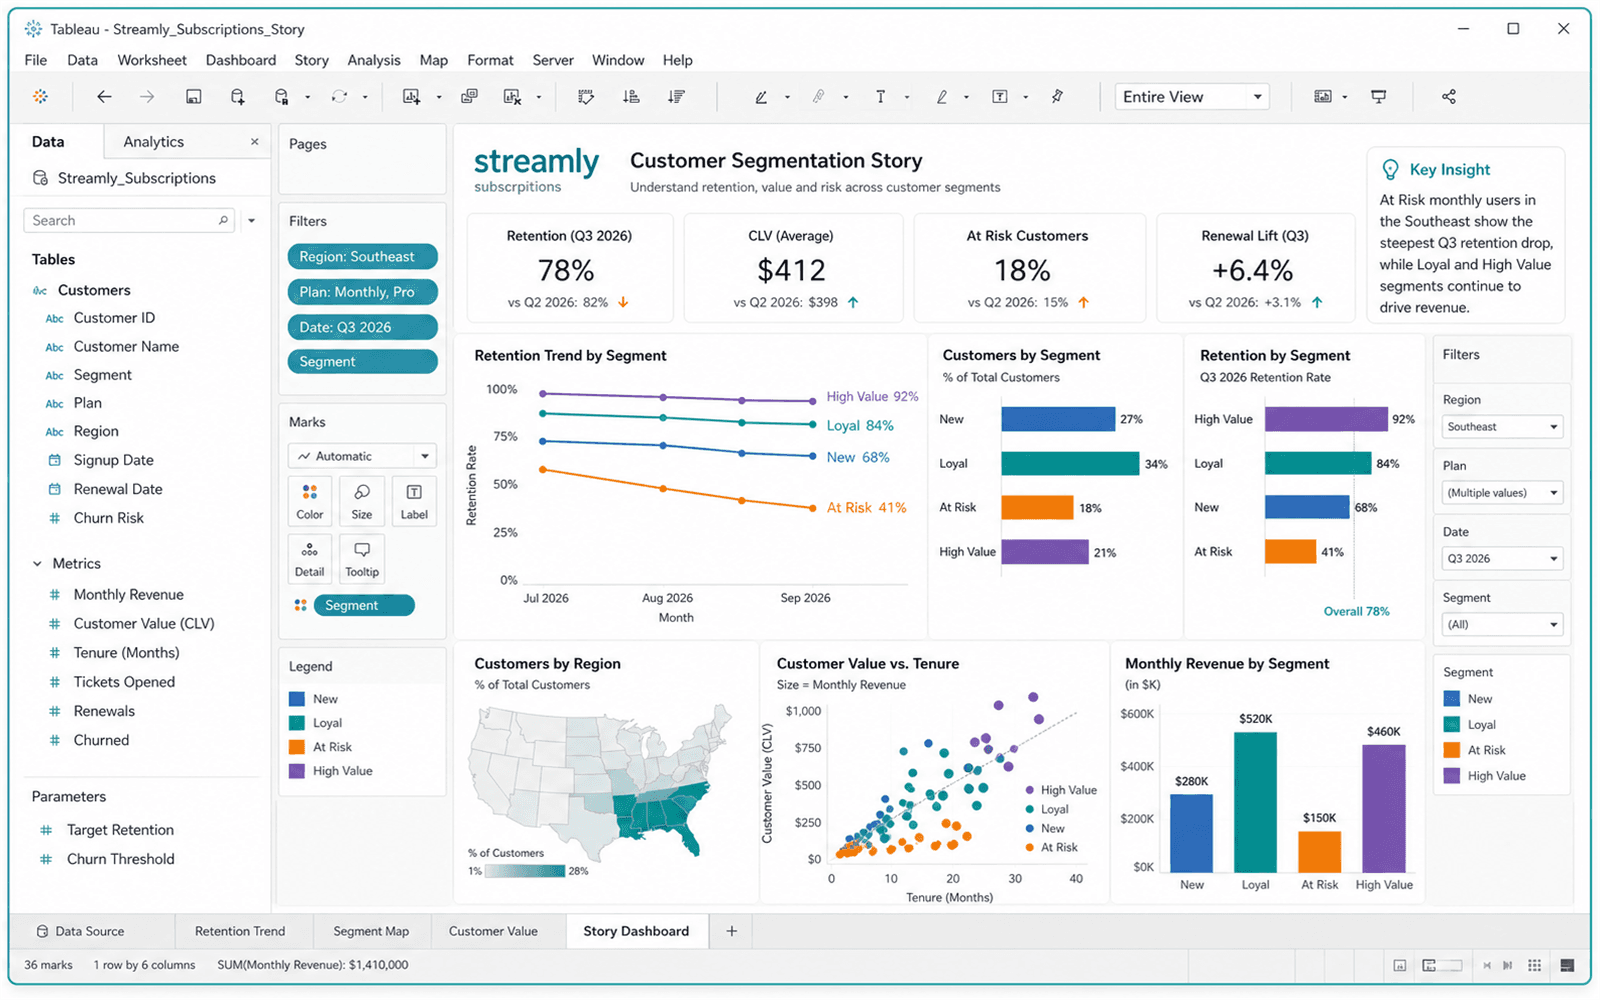Save the workbook with the save icon
Viewport: 1600px width, 1000px height.
point(194,97)
